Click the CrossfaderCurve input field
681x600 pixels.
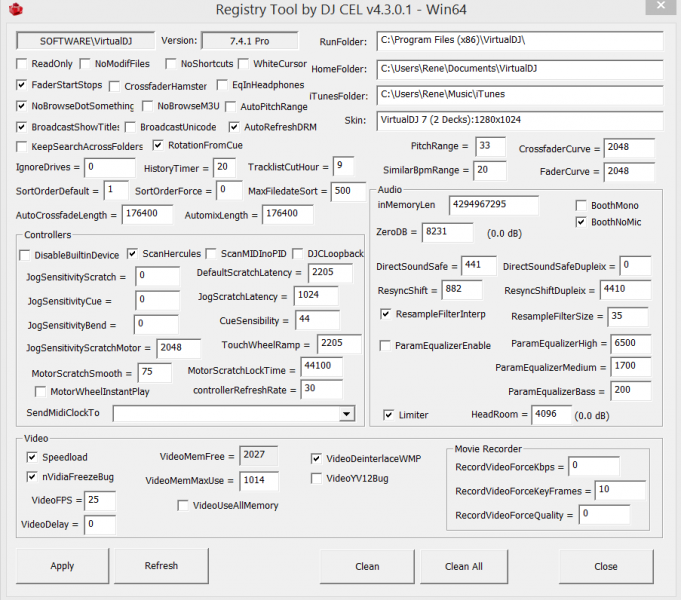pos(629,148)
